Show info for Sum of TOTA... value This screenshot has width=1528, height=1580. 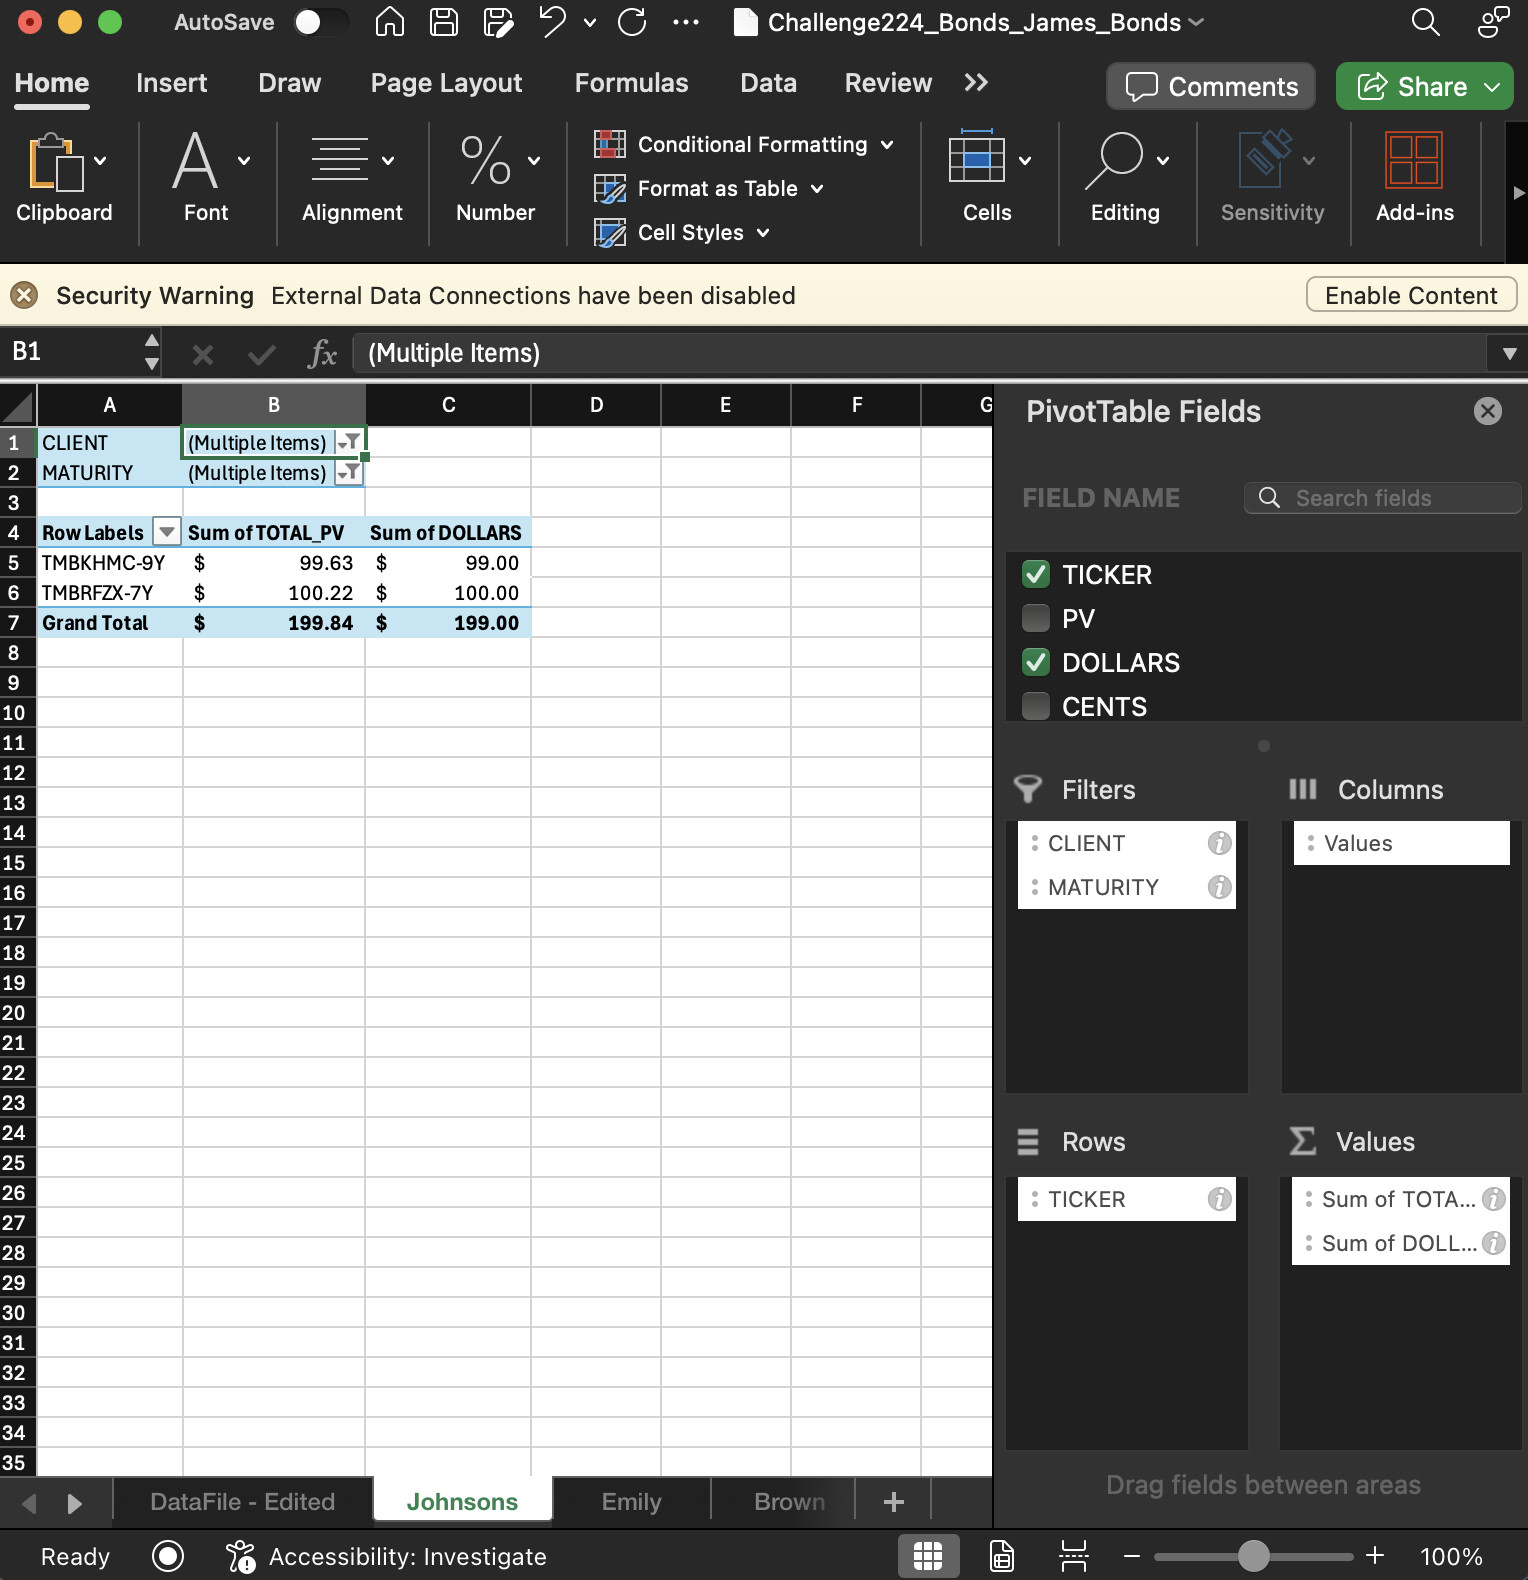tap(1493, 1199)
